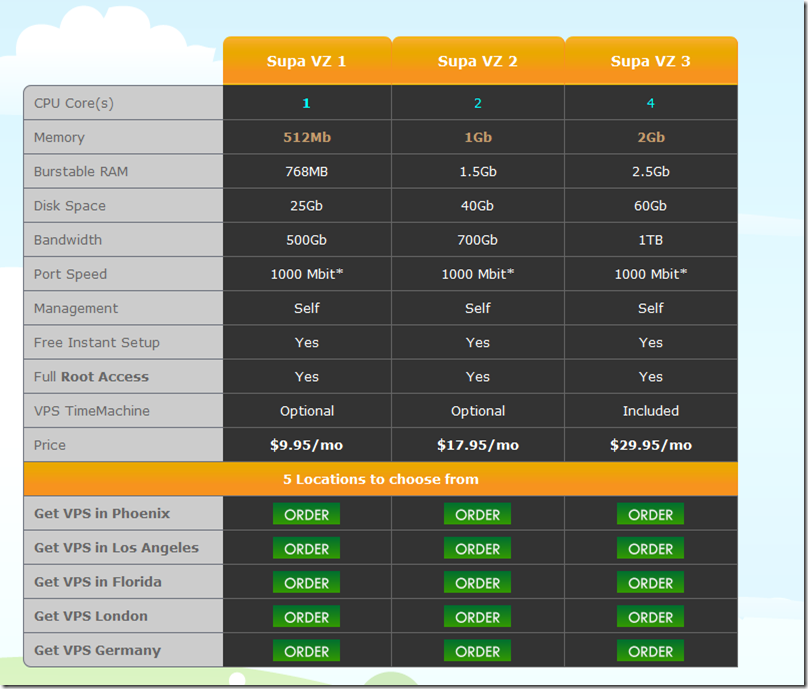
Task: Order Supa VZ 1 in Florida
Action: 306,582
